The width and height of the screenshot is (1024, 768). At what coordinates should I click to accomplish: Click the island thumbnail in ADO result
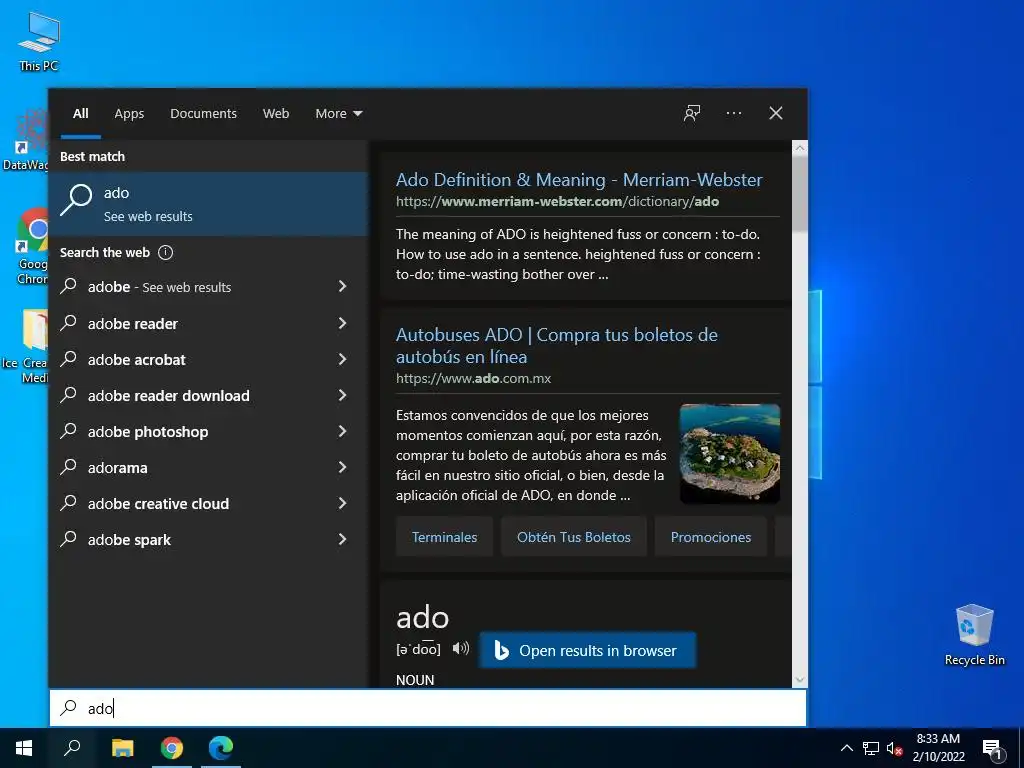[x=730, y=454]
